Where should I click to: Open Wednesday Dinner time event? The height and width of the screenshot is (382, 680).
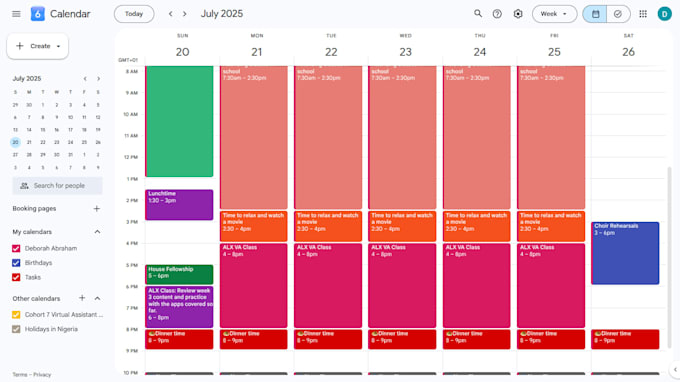[402, 339]
